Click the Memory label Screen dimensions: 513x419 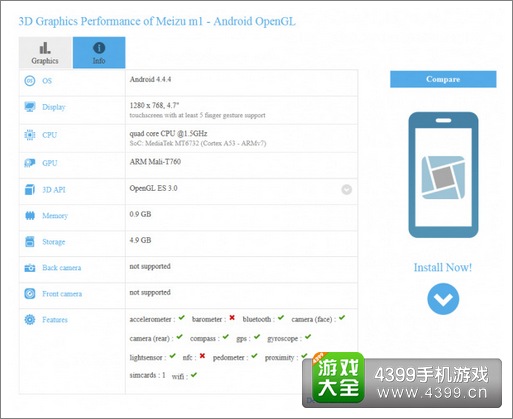coord(55,216)
